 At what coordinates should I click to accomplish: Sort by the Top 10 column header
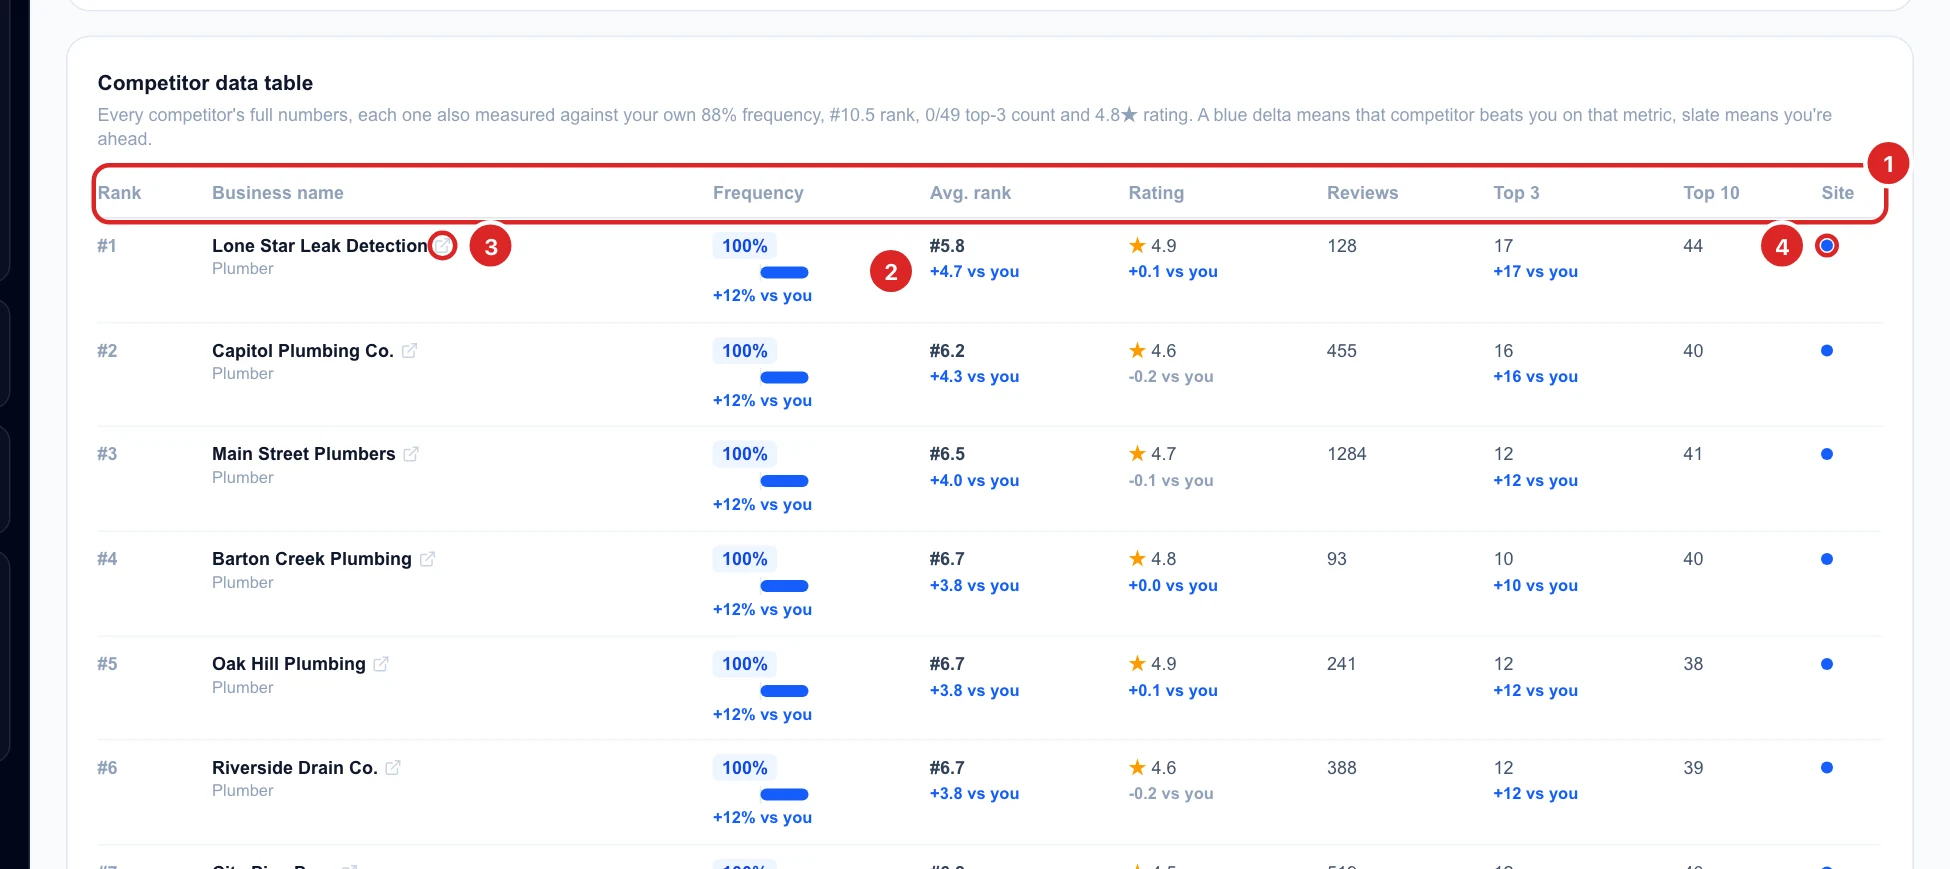pos(1711,193)
